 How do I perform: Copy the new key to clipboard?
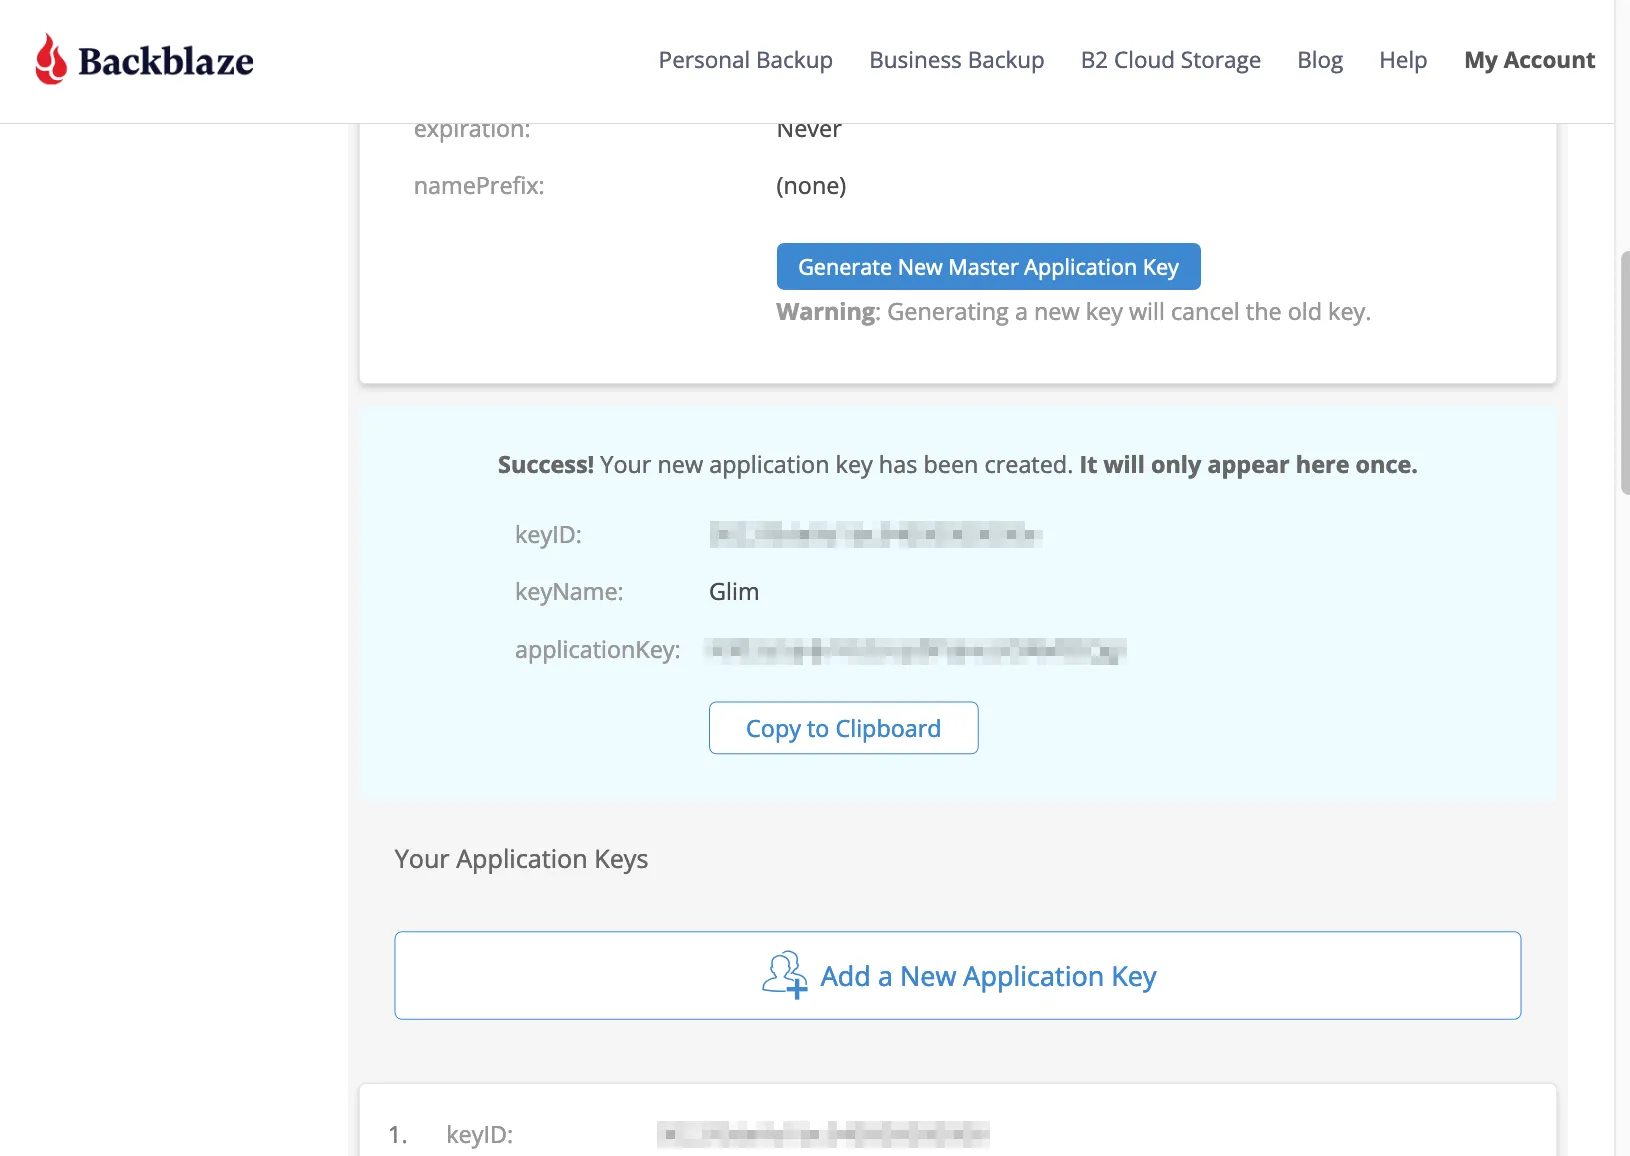coord(842,728)
